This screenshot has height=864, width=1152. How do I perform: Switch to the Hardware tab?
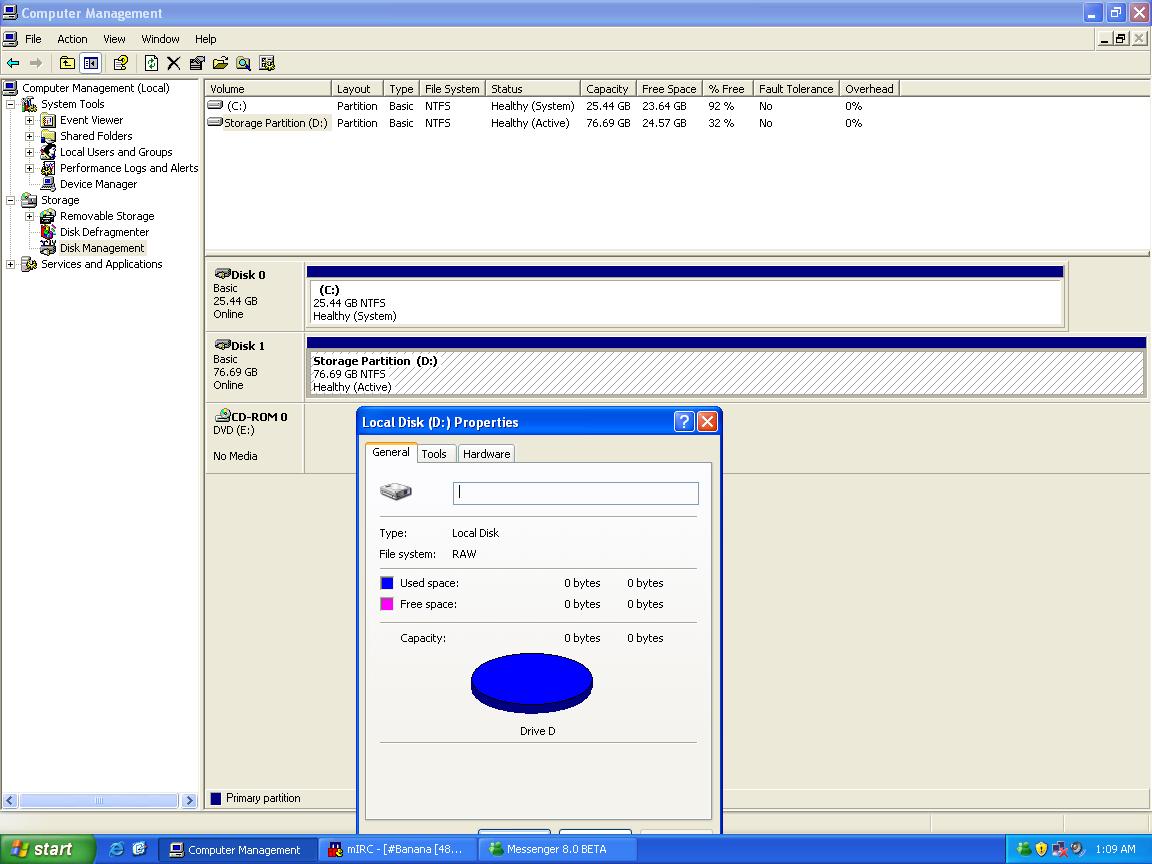point(486,454)
